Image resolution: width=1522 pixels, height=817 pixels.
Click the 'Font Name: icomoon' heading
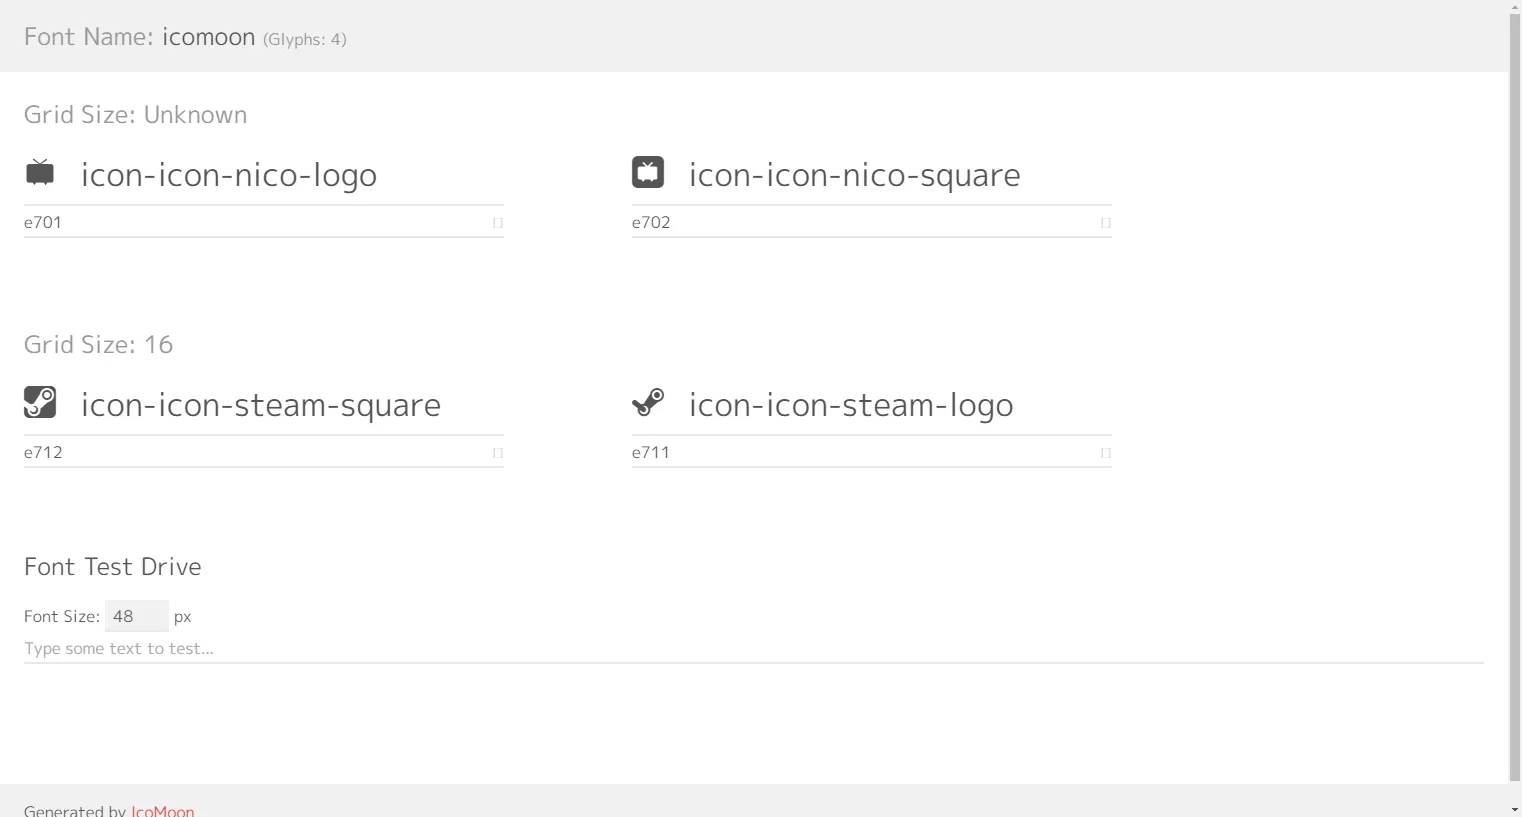[140, 37]
